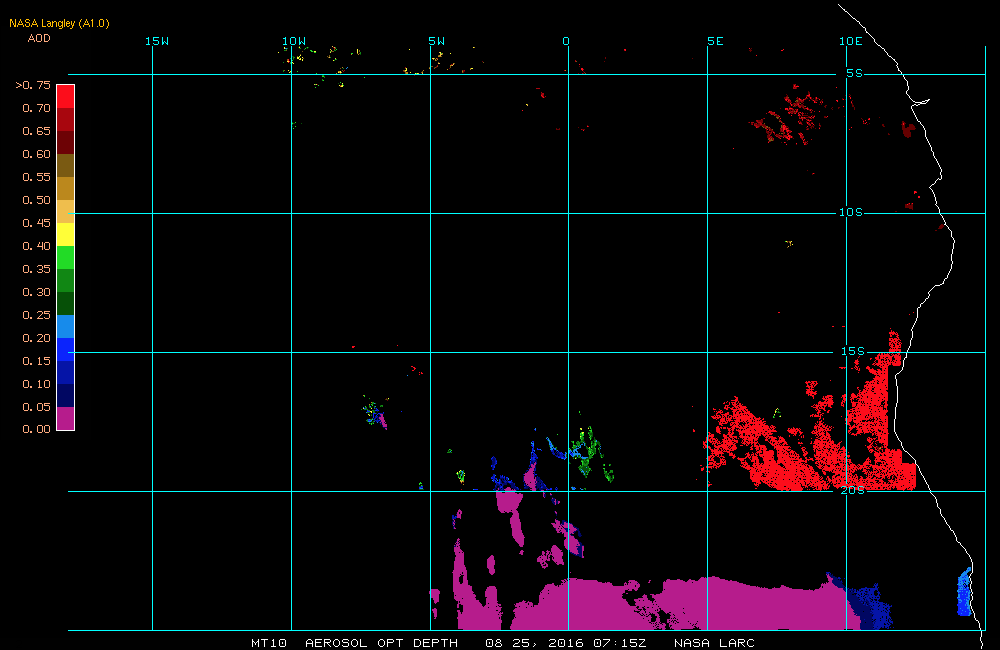Click the brown 0.55 legend swatch
This screenshot has width=1000, height=650.
pos(66,165)
